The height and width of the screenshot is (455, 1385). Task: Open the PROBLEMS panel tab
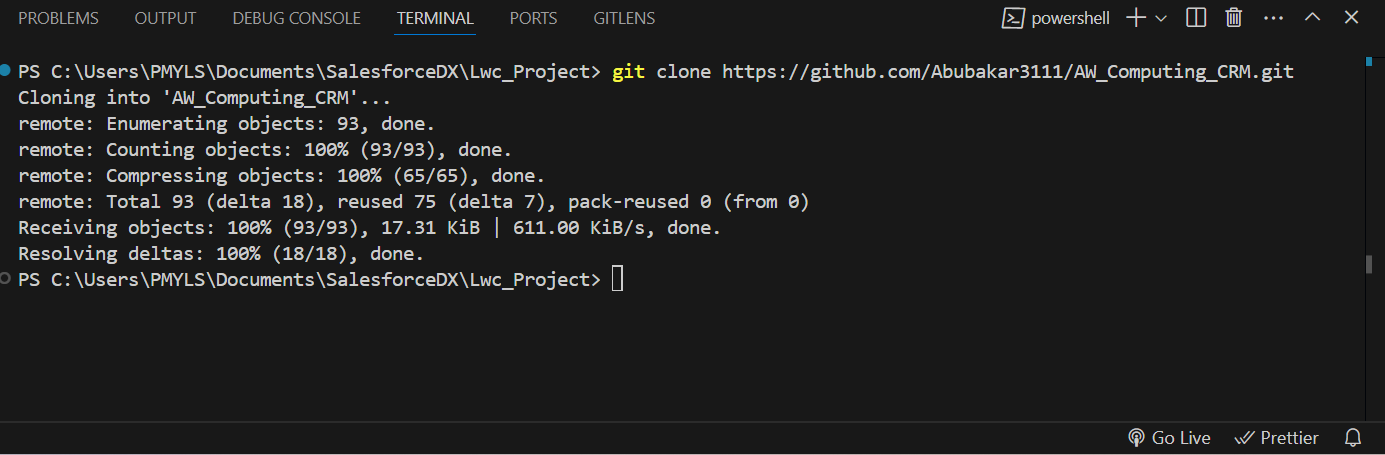point(59,18)
